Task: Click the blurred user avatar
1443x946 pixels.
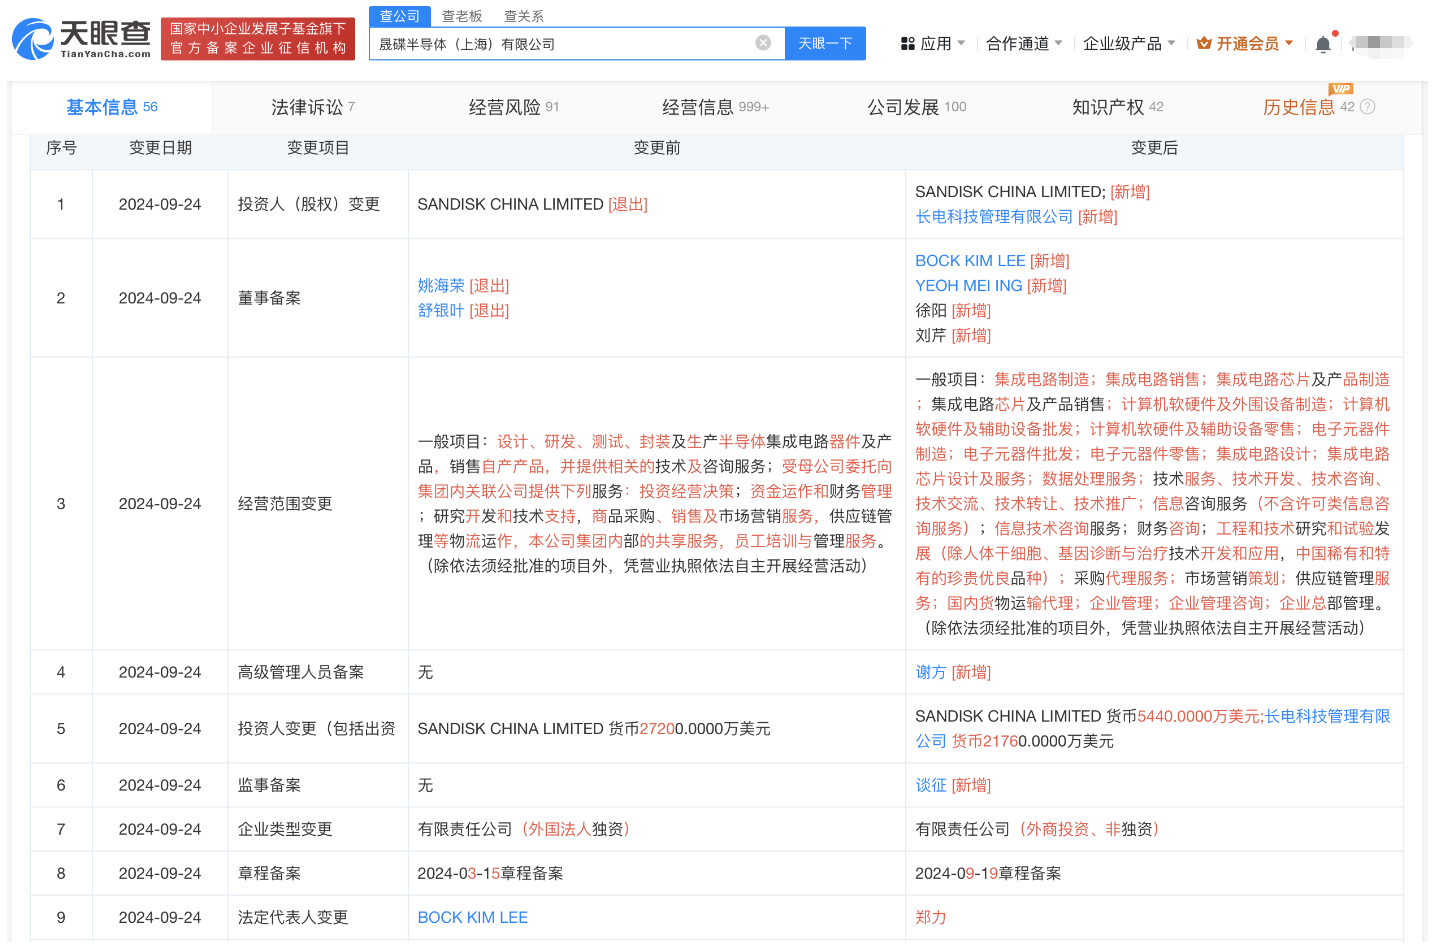Action: 1380,43
